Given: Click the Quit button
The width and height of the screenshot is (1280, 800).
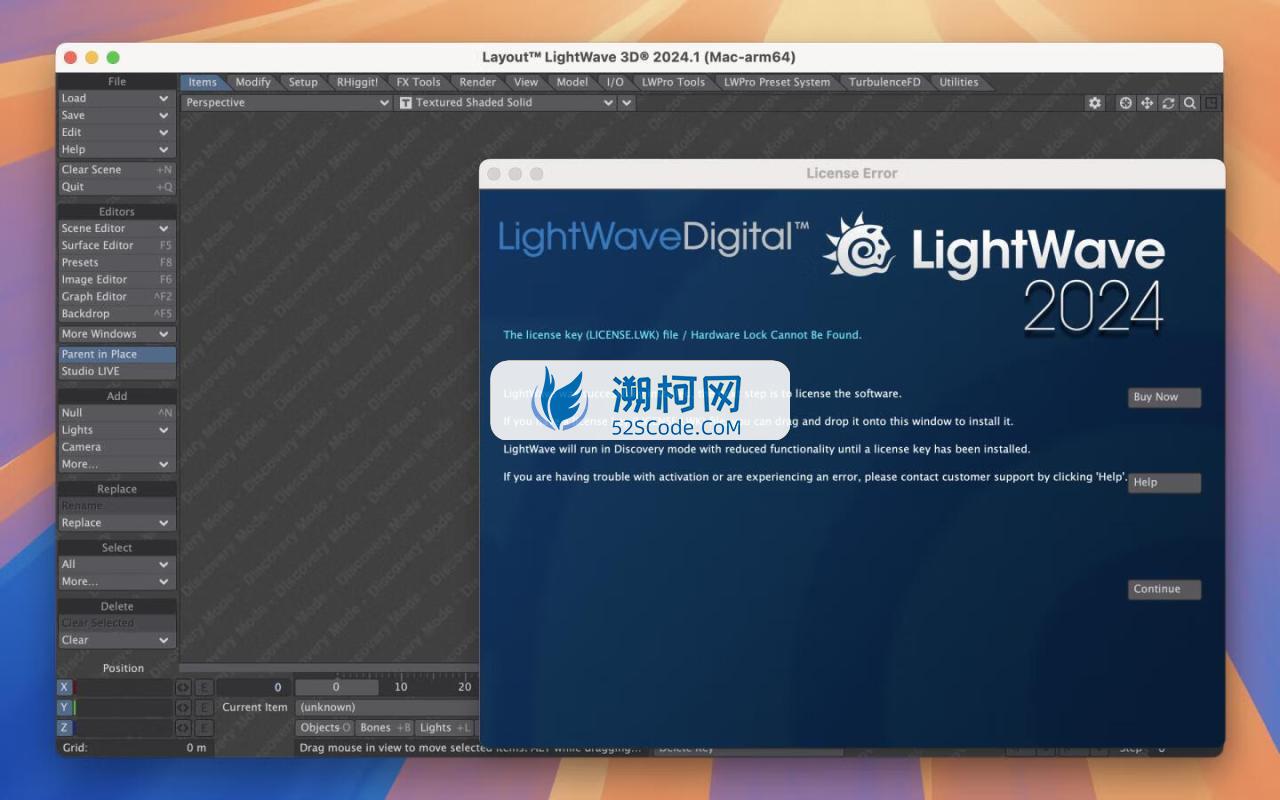Looking at the screenshot, I should [x=117, y=187].
